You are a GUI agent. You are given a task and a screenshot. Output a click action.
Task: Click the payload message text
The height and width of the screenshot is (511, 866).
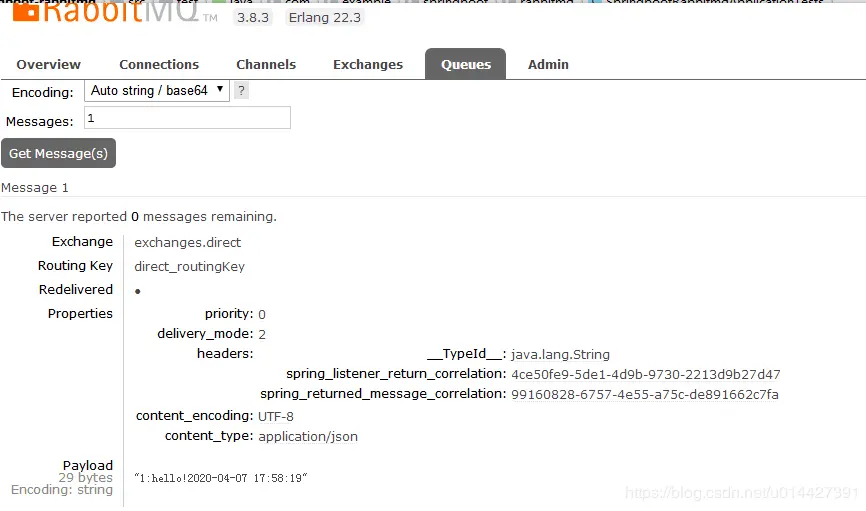[x=220, y=478]
